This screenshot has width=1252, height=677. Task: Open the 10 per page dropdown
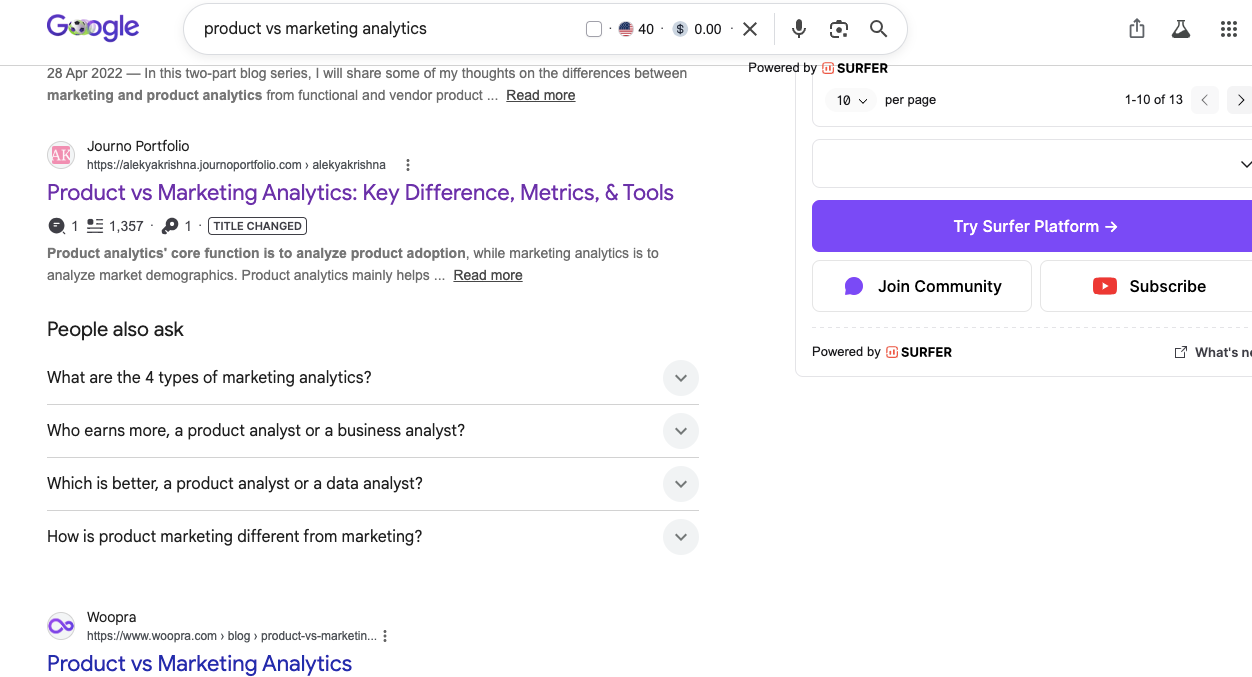tap(852, 100)
